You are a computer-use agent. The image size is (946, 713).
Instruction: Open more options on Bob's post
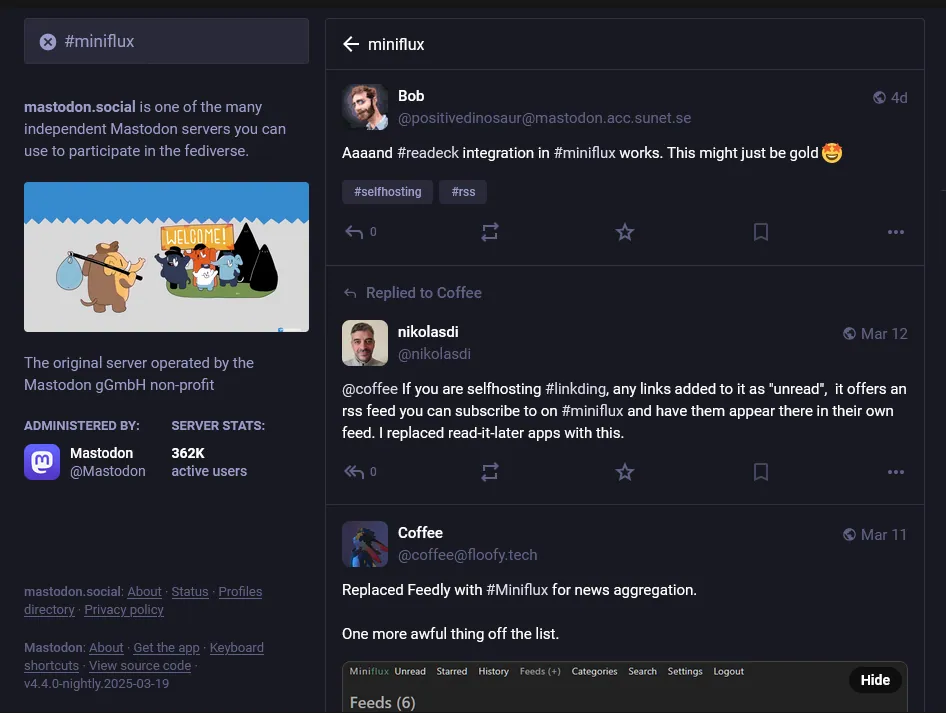(x=896, y=232)
